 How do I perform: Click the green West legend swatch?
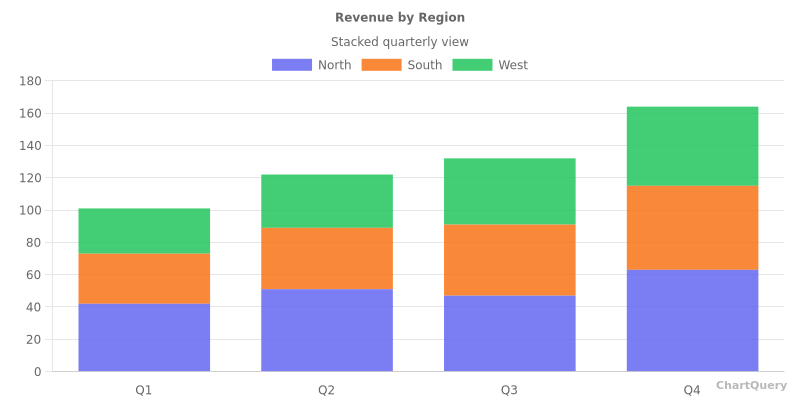(x=472, y=65)
